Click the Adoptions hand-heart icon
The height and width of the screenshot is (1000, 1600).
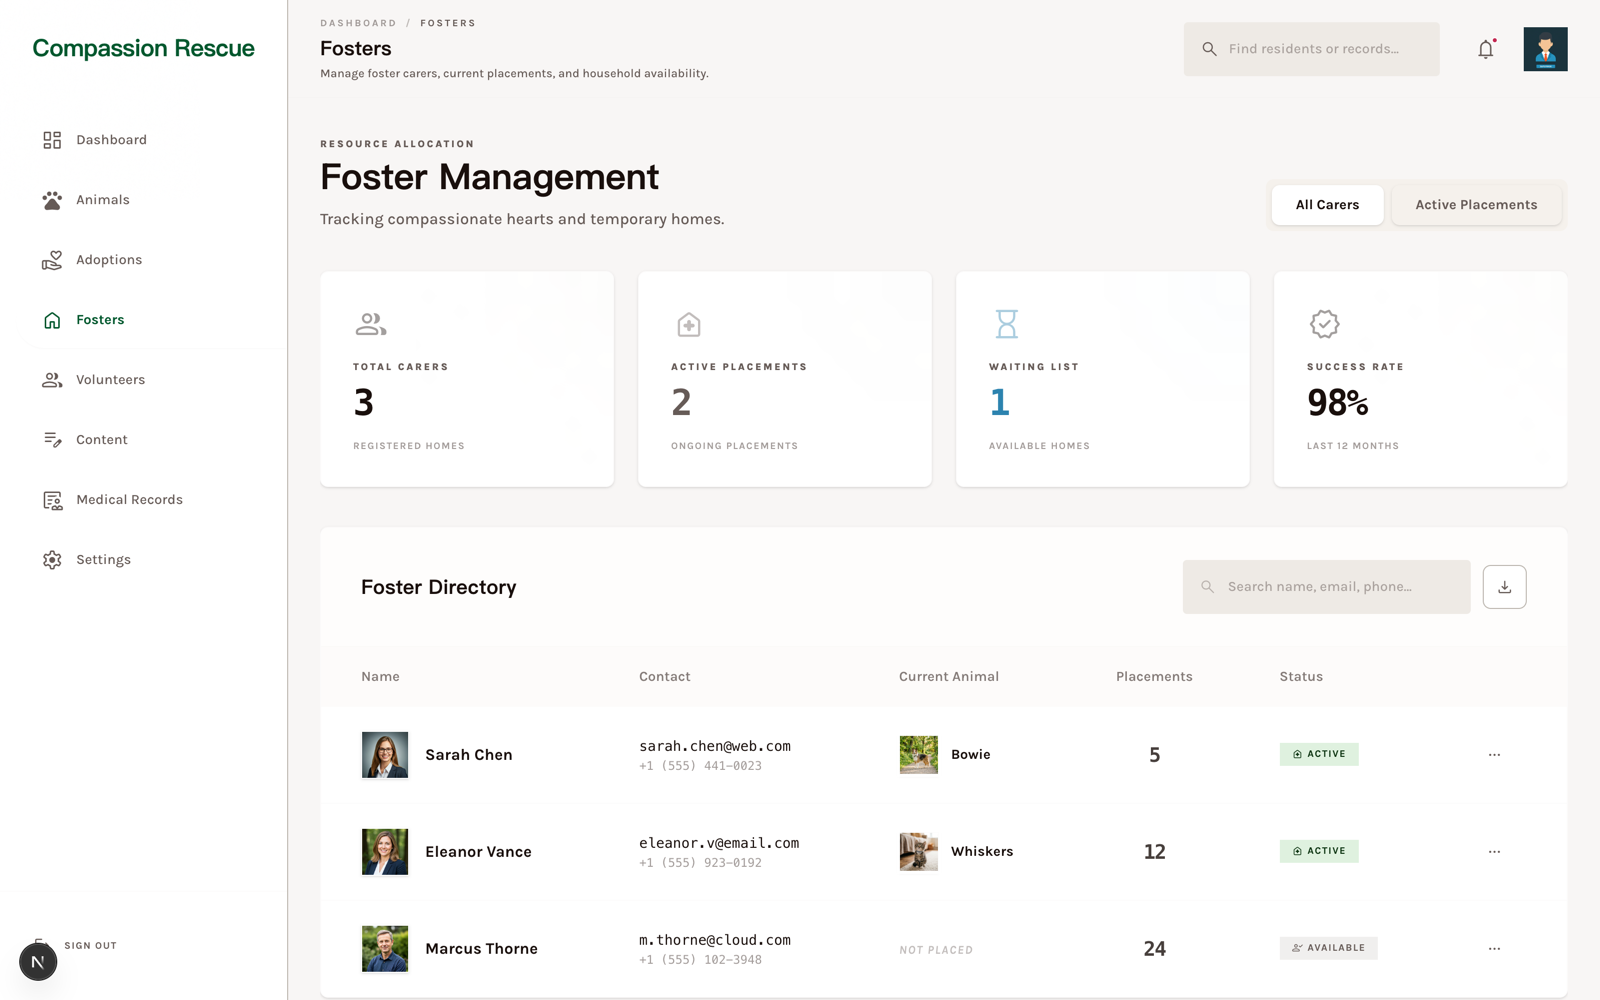tap(52, 260)
